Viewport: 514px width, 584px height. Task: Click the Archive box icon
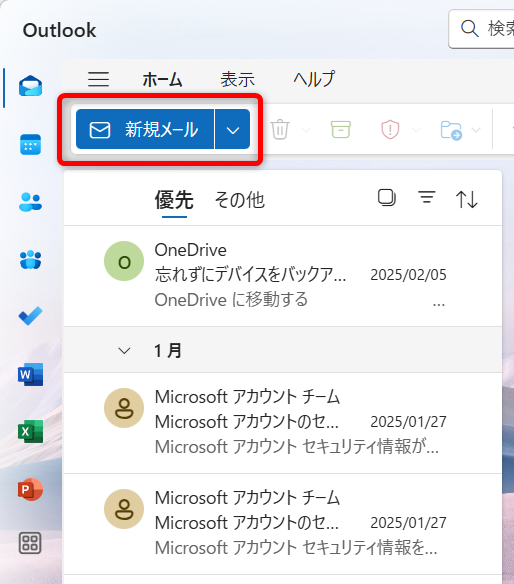pyautogui.click(x=341, y=129)
